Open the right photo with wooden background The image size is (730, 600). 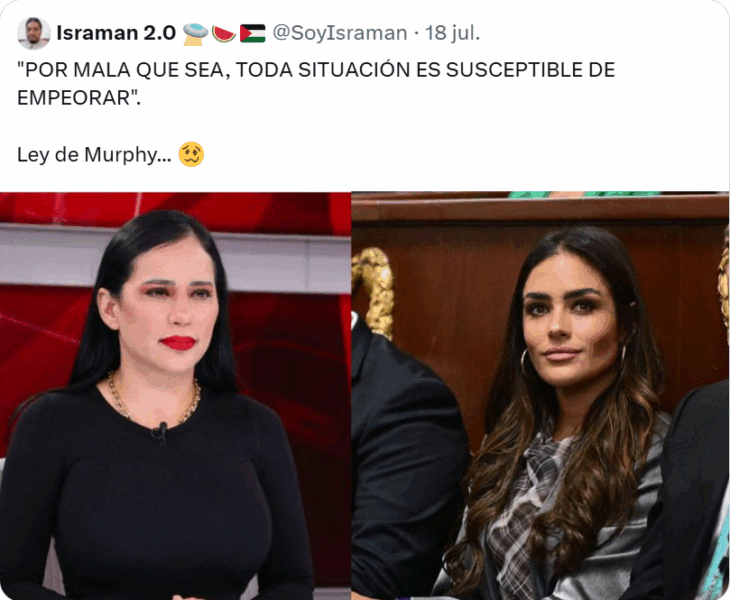(541, 396)
